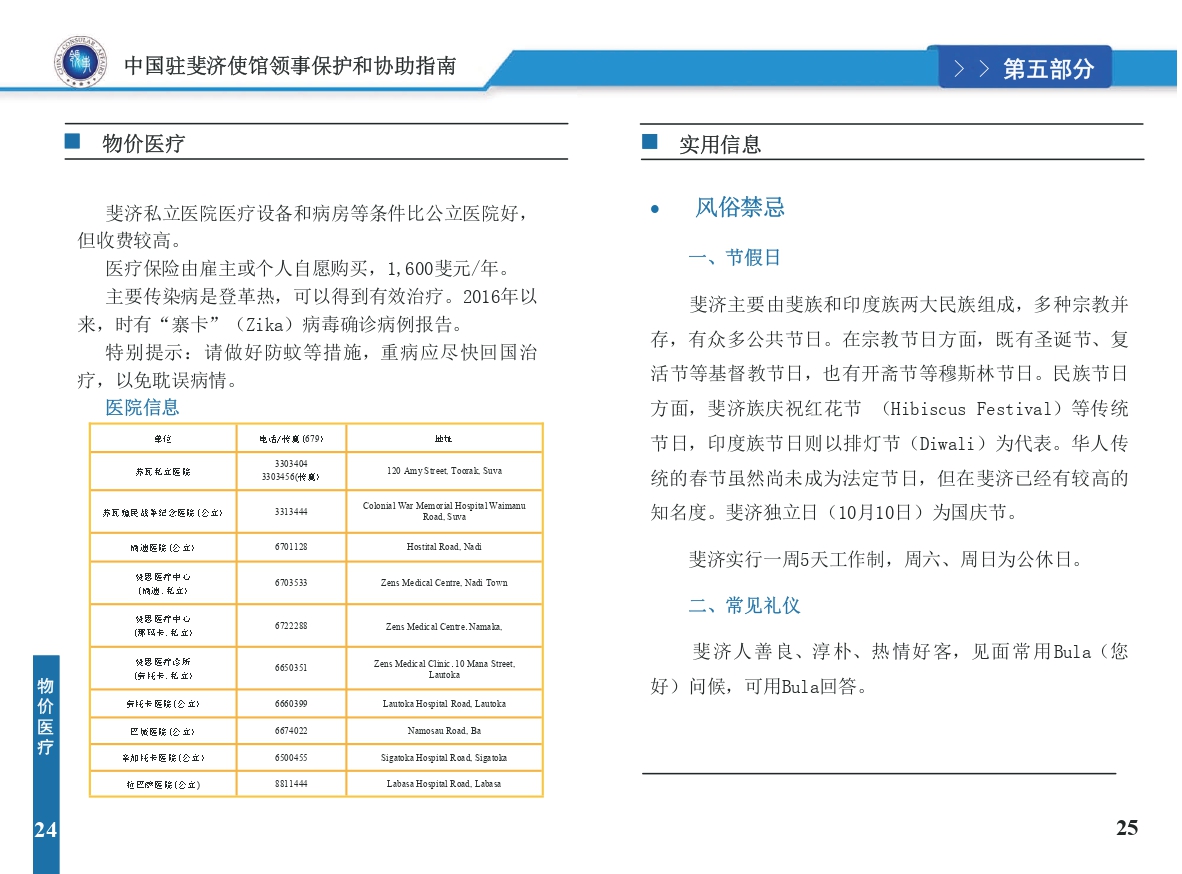Click the blue square beside 实用信息 heading
The height and width of the screenshot is (874, 1182).
[x=650, y=142]
